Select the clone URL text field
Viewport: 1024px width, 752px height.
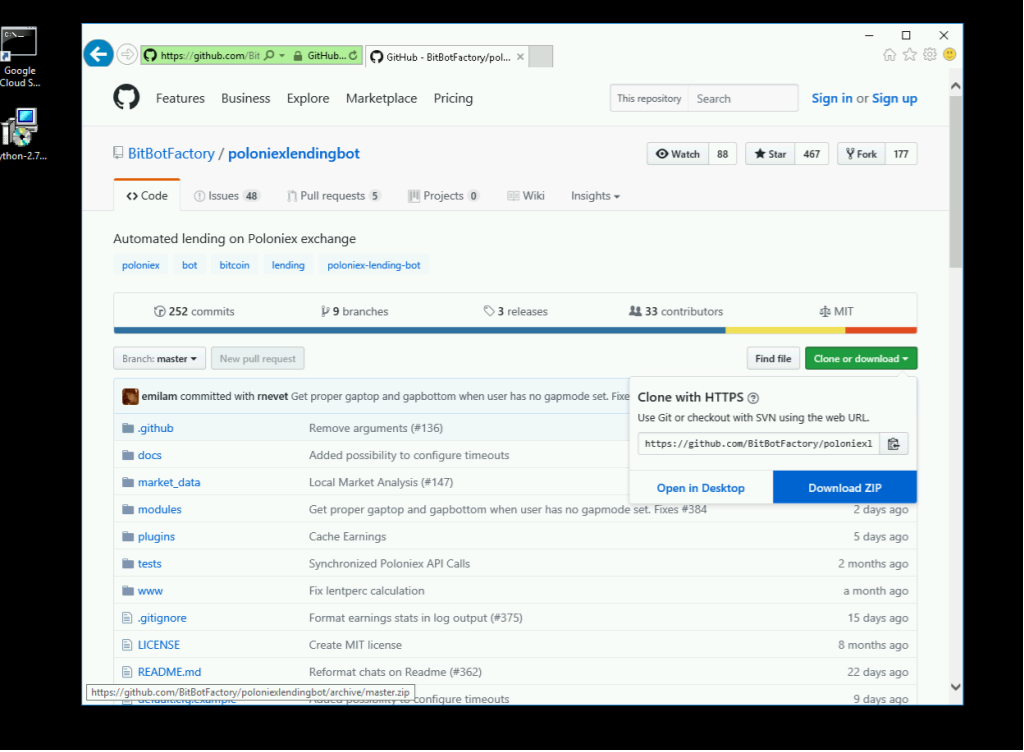[759, 444]
